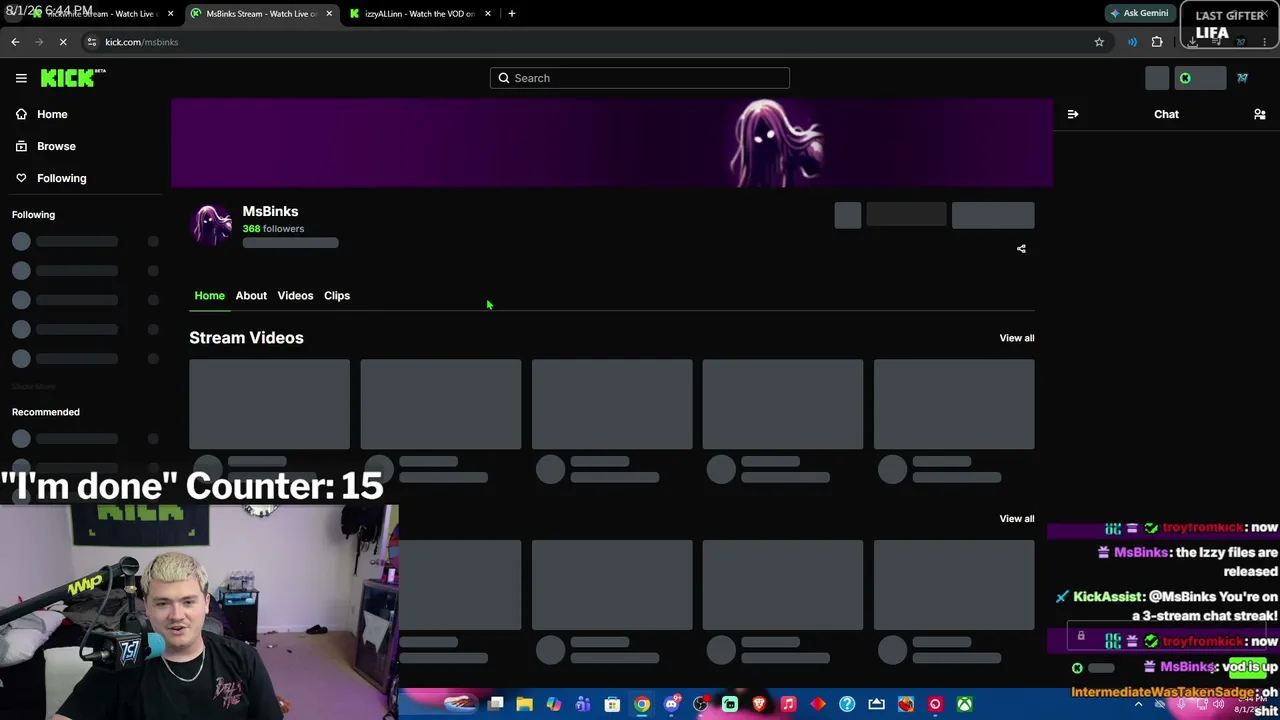Open Discord from the taskbar
Screen dimensions: 1280x720
(671, 705)
